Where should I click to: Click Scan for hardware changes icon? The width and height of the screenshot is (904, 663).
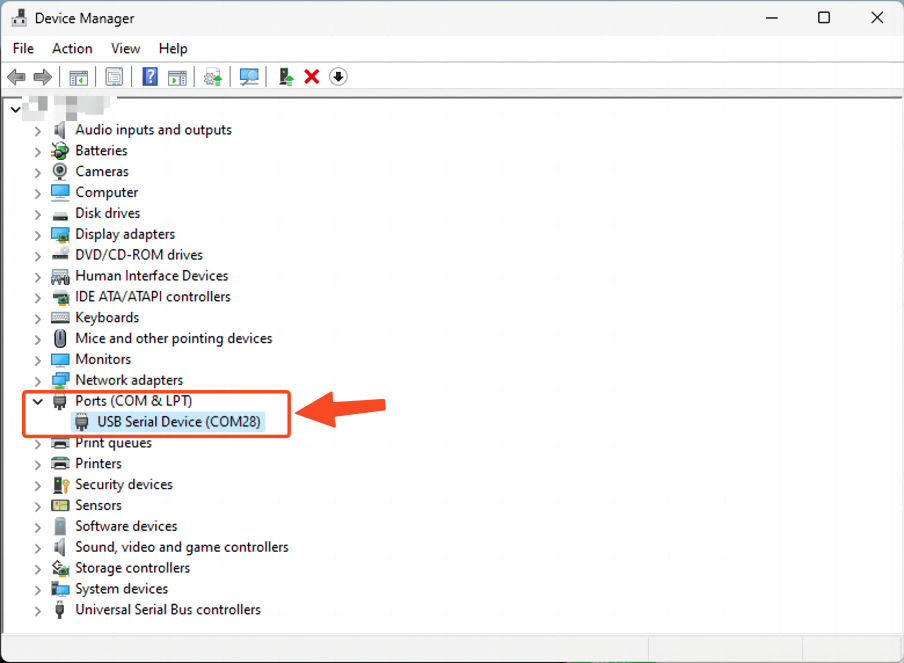coord(249,77)
